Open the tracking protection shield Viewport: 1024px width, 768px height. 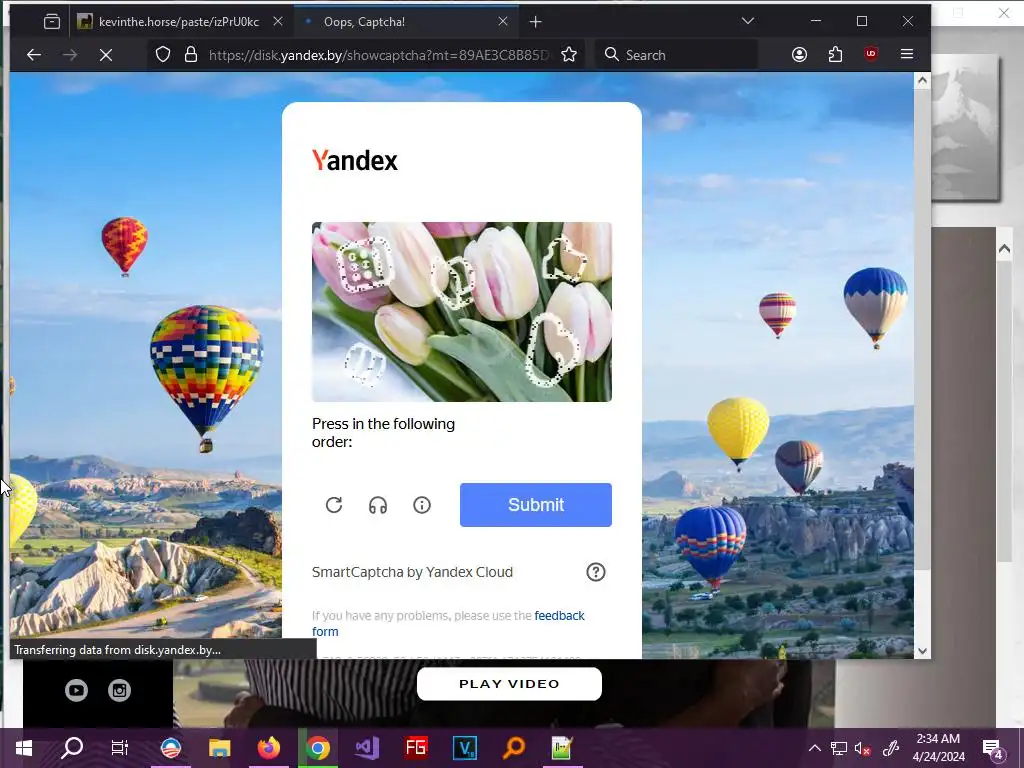pos(163,55)
